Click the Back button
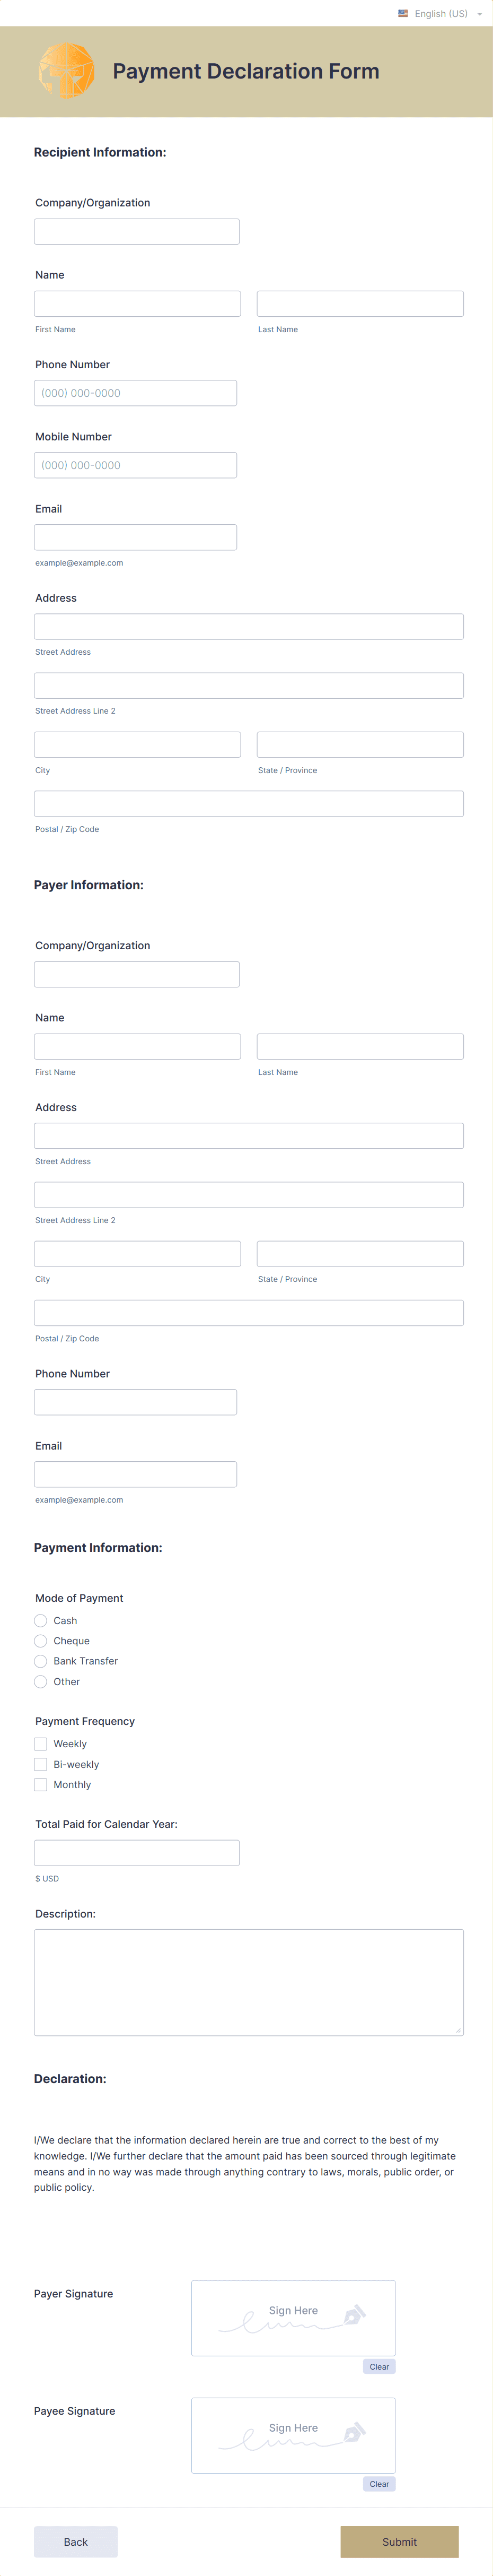Image resolution: width=493 pixels, height=2576 pixels. (75, 2541)
